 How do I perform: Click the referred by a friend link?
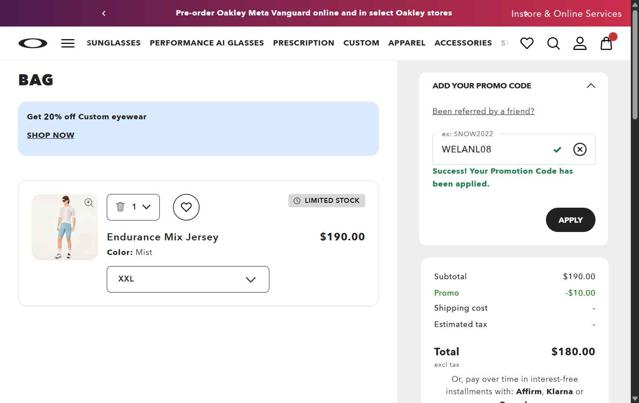tap(483, 111)
